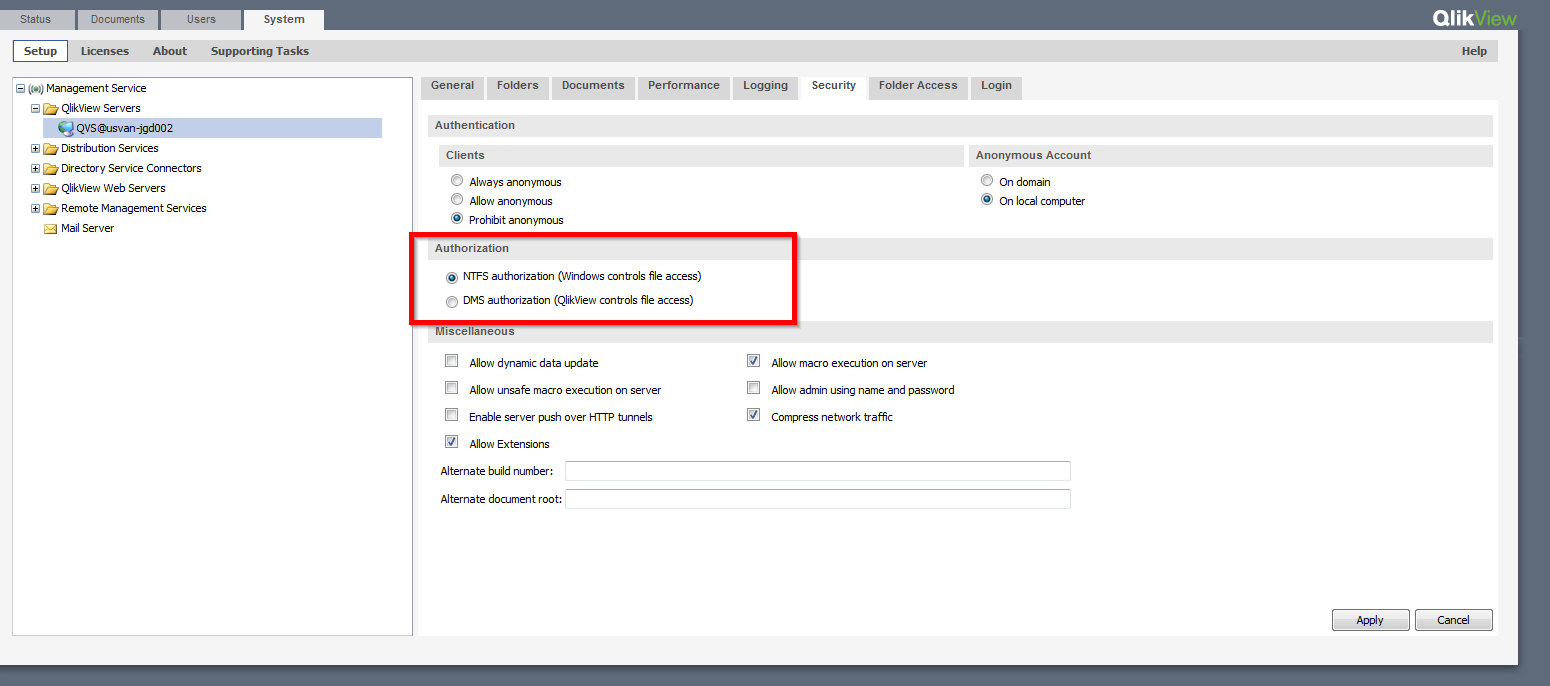Viewport: 1550px width, 686px height.
Task: Open the Help link
Action: 1474,51
